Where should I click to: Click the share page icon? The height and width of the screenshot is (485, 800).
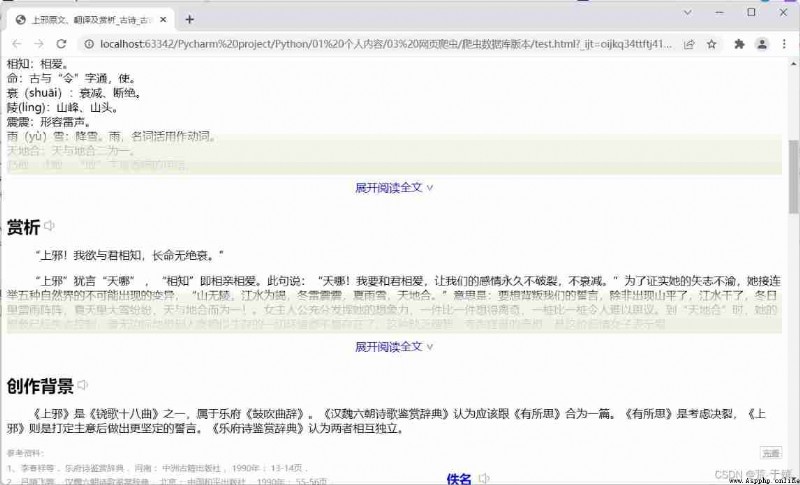(x=689, y=44)
